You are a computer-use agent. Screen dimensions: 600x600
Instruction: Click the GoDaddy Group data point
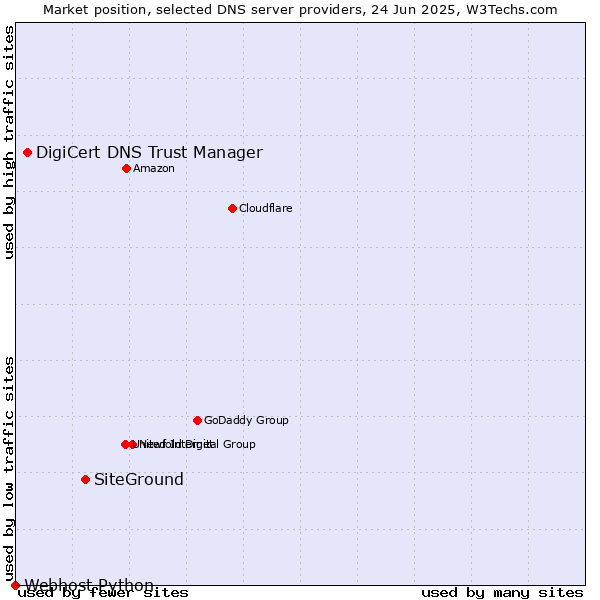[x=197, y=421]
